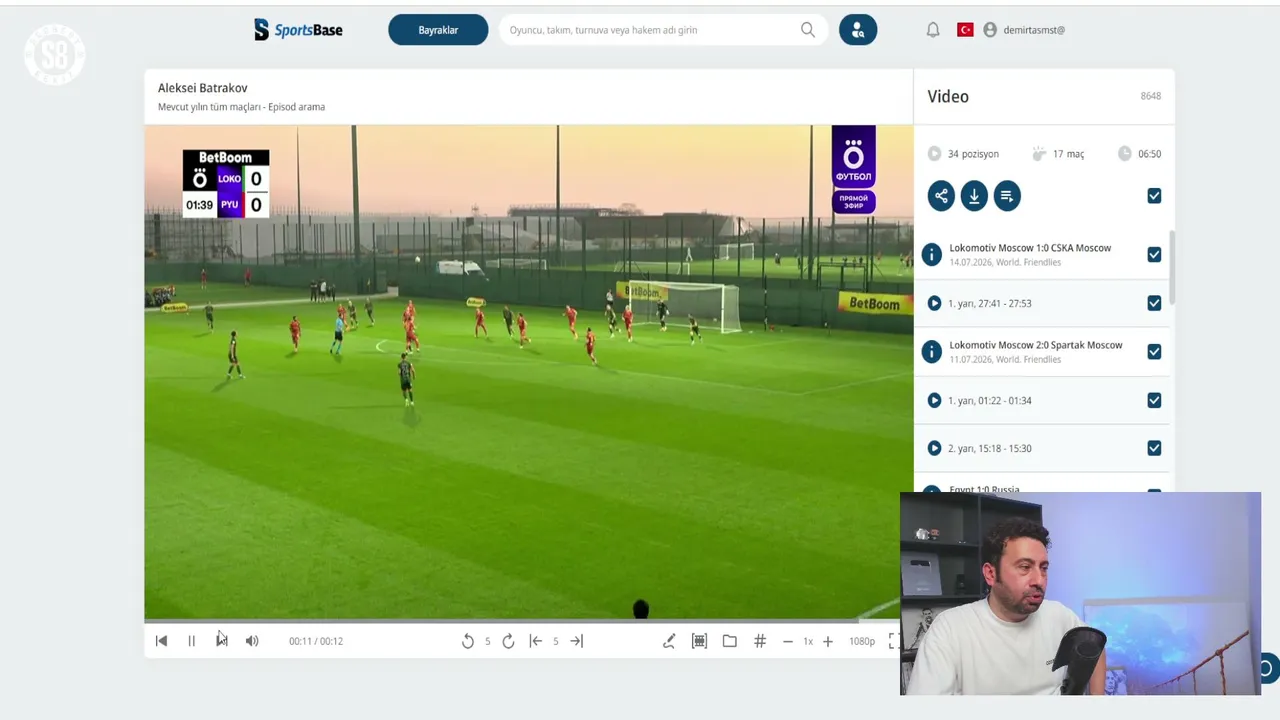1280x720 pixels.
Task: Mute the video volume
Action: tap(252, 641)
